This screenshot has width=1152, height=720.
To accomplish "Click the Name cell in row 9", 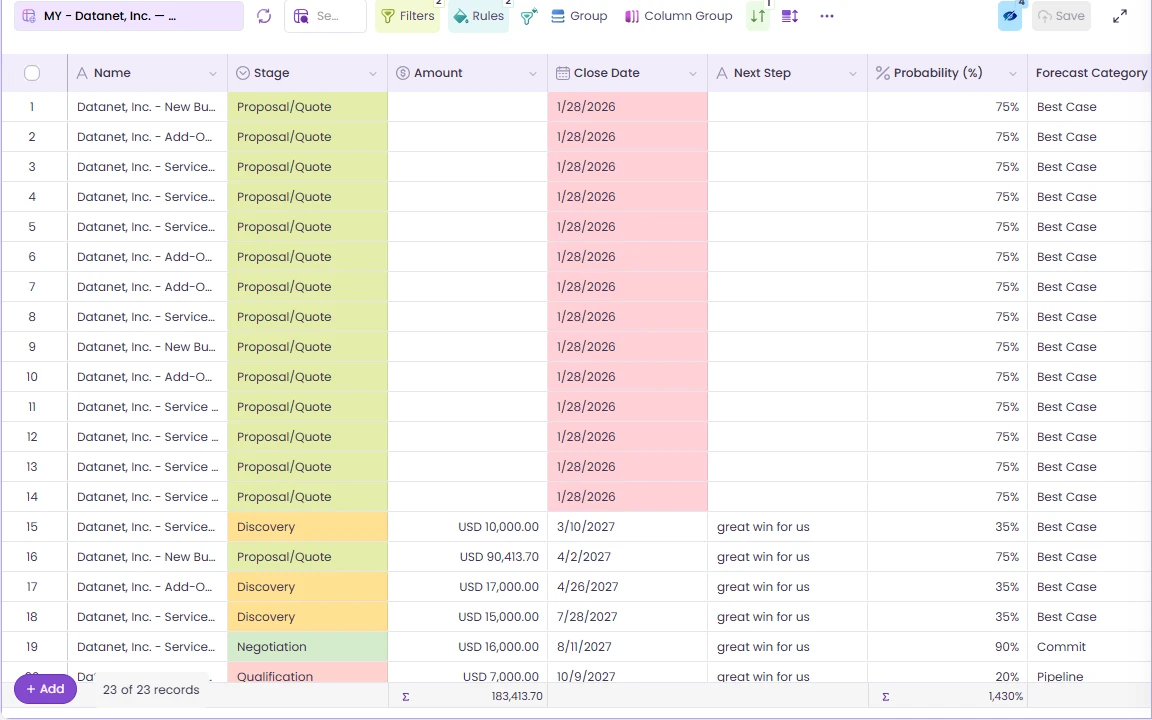I will pyautogui.click(x=147, y=347).
